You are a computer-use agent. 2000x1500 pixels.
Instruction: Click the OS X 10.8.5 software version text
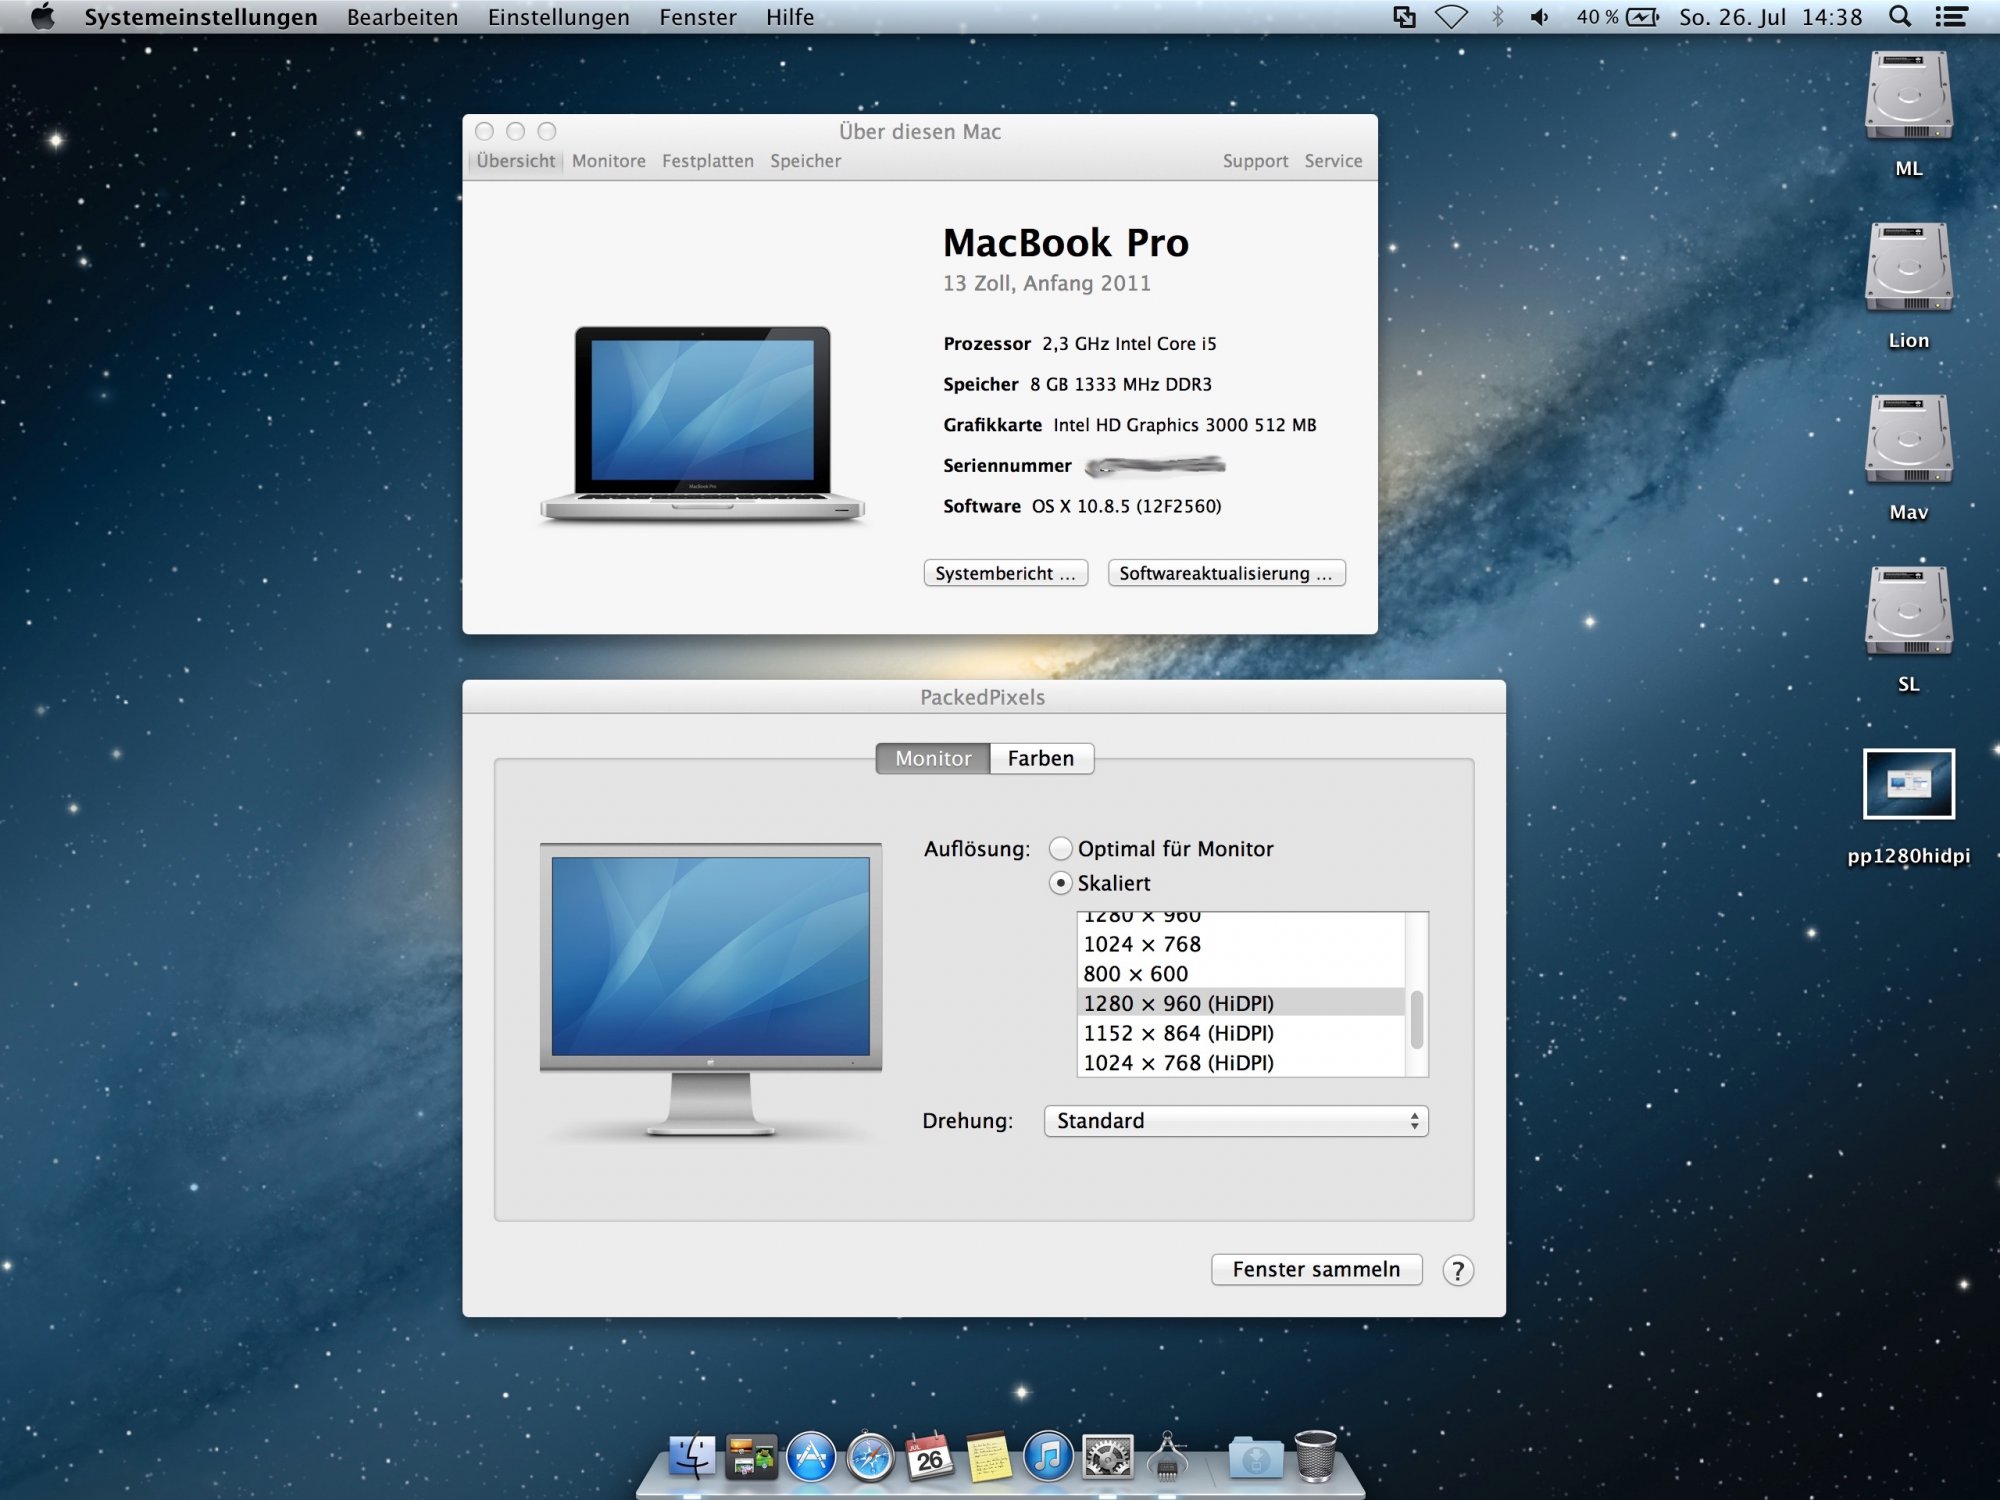(1126, 506)
